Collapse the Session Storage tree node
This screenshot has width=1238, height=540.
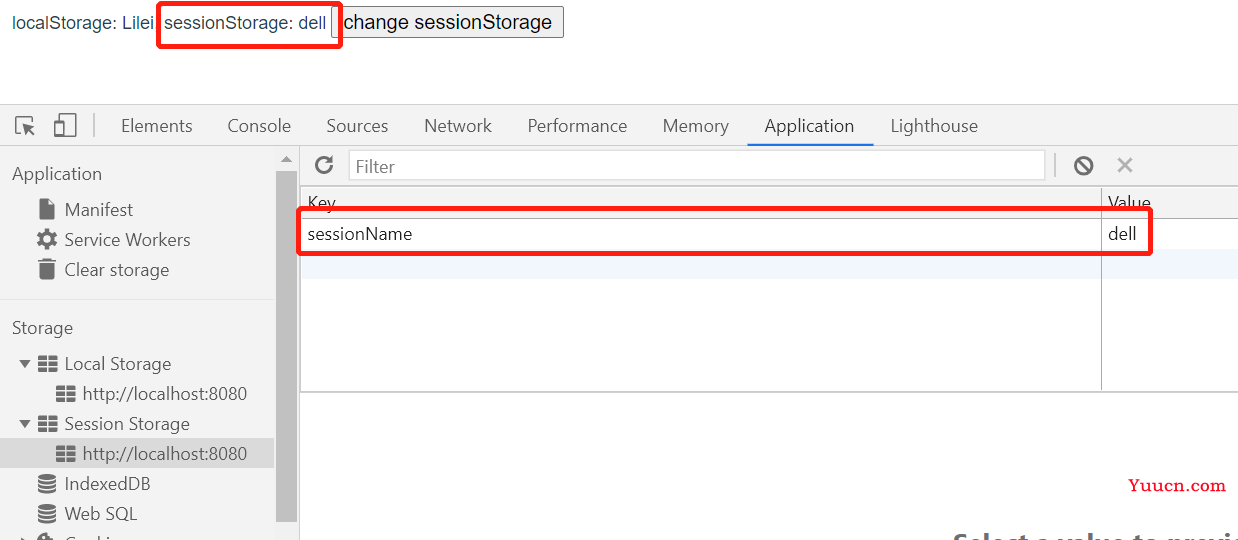pyautogui.click(x=25, y=424)
